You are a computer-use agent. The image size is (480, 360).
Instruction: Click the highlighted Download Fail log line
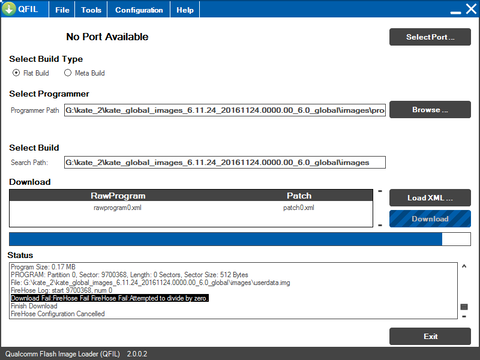110,298
